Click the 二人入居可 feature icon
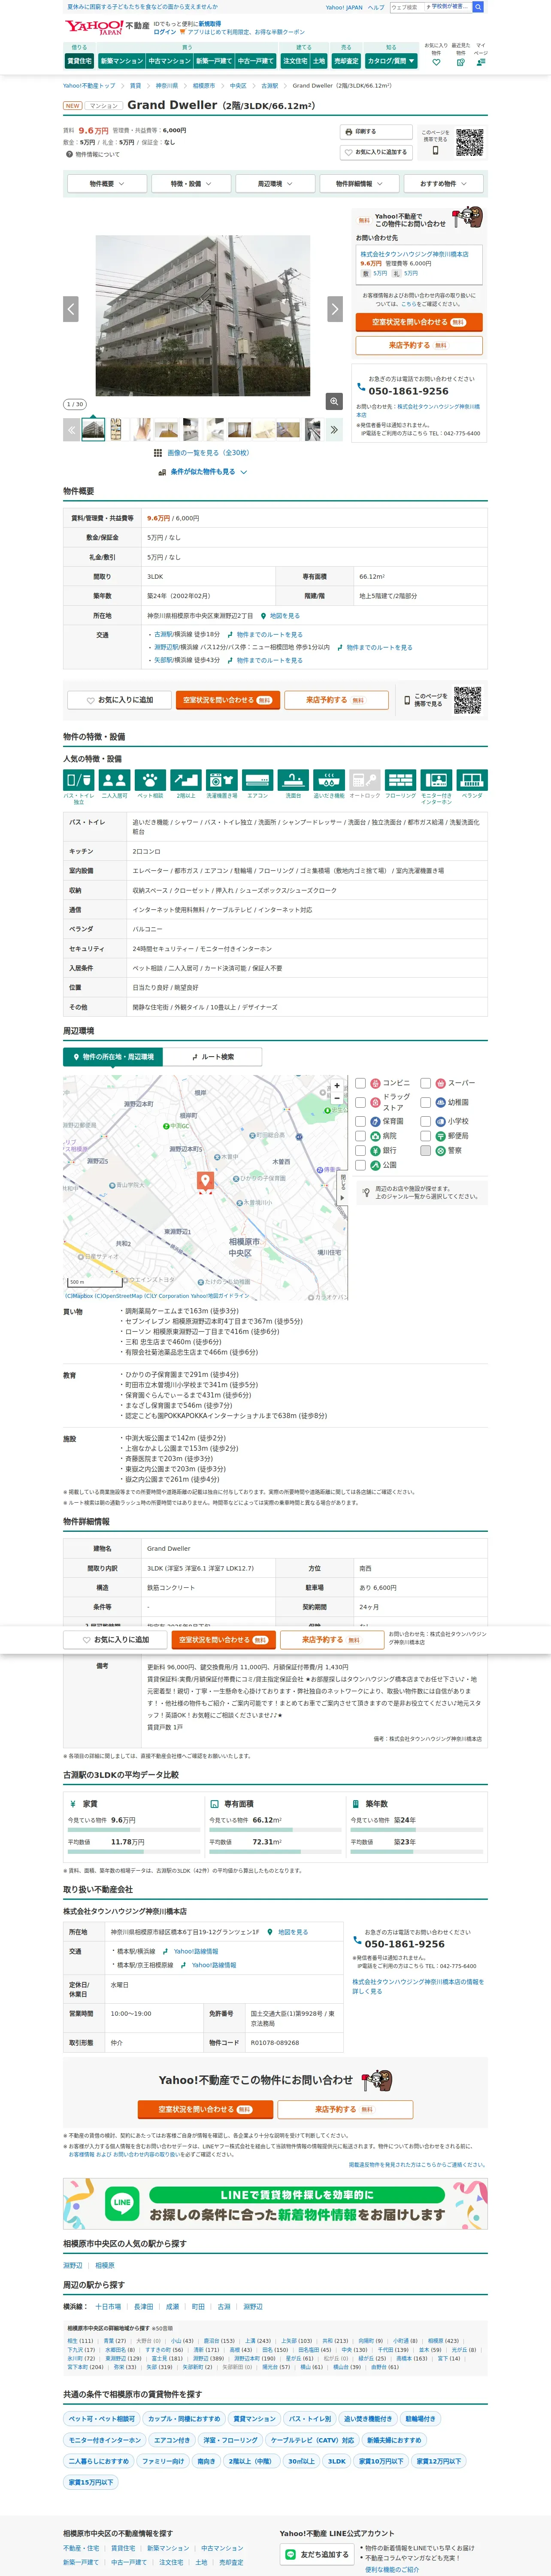Viewport: 551px width, 2576px height. 115,780
